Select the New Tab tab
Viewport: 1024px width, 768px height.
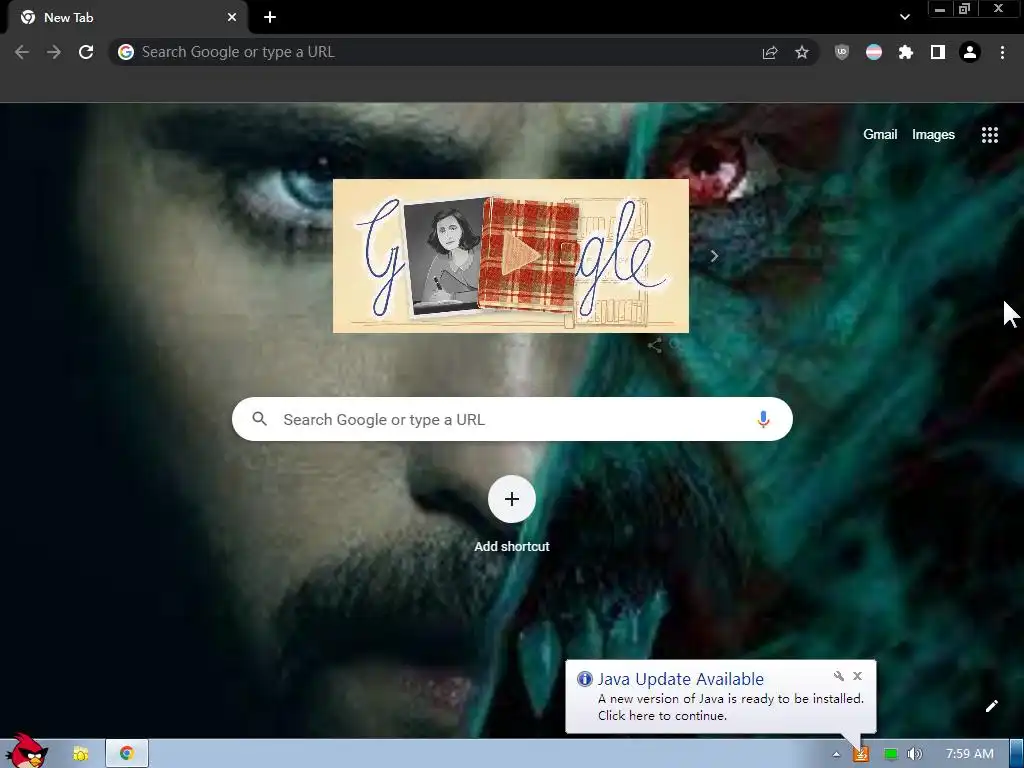tap(127, 18)
